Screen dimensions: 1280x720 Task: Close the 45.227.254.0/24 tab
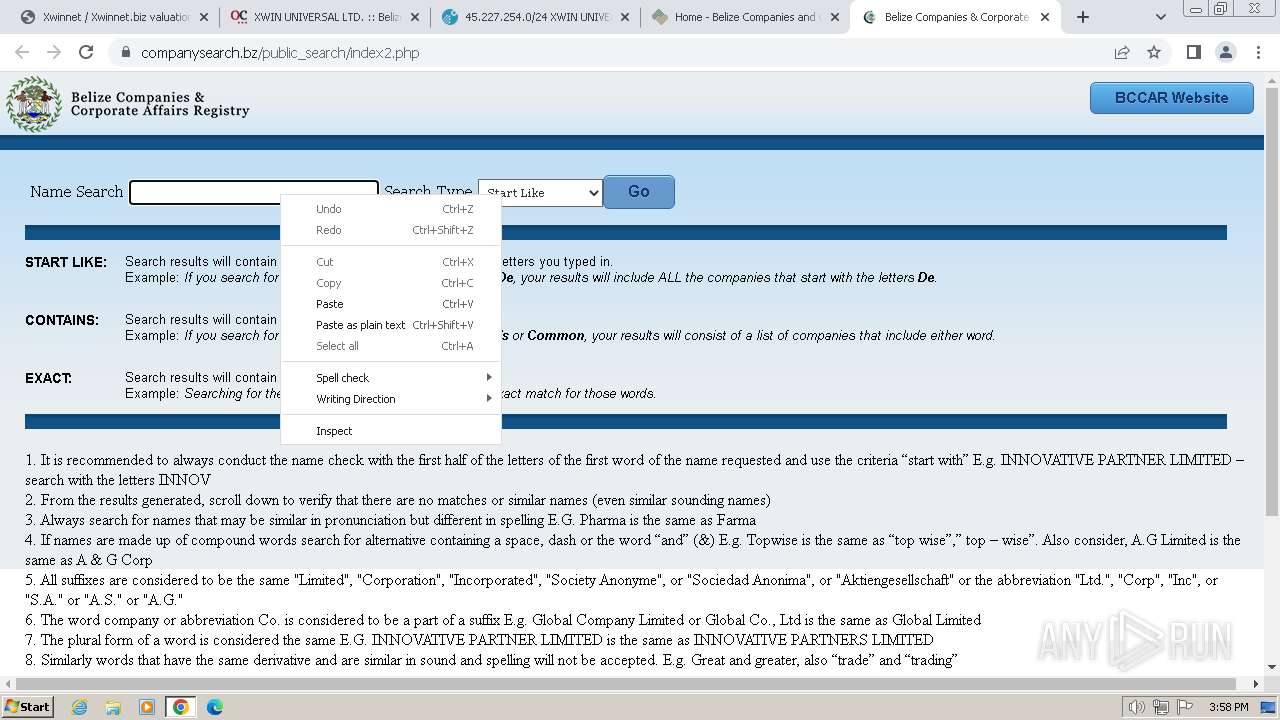pyautogui.click(x=625, y=17)
